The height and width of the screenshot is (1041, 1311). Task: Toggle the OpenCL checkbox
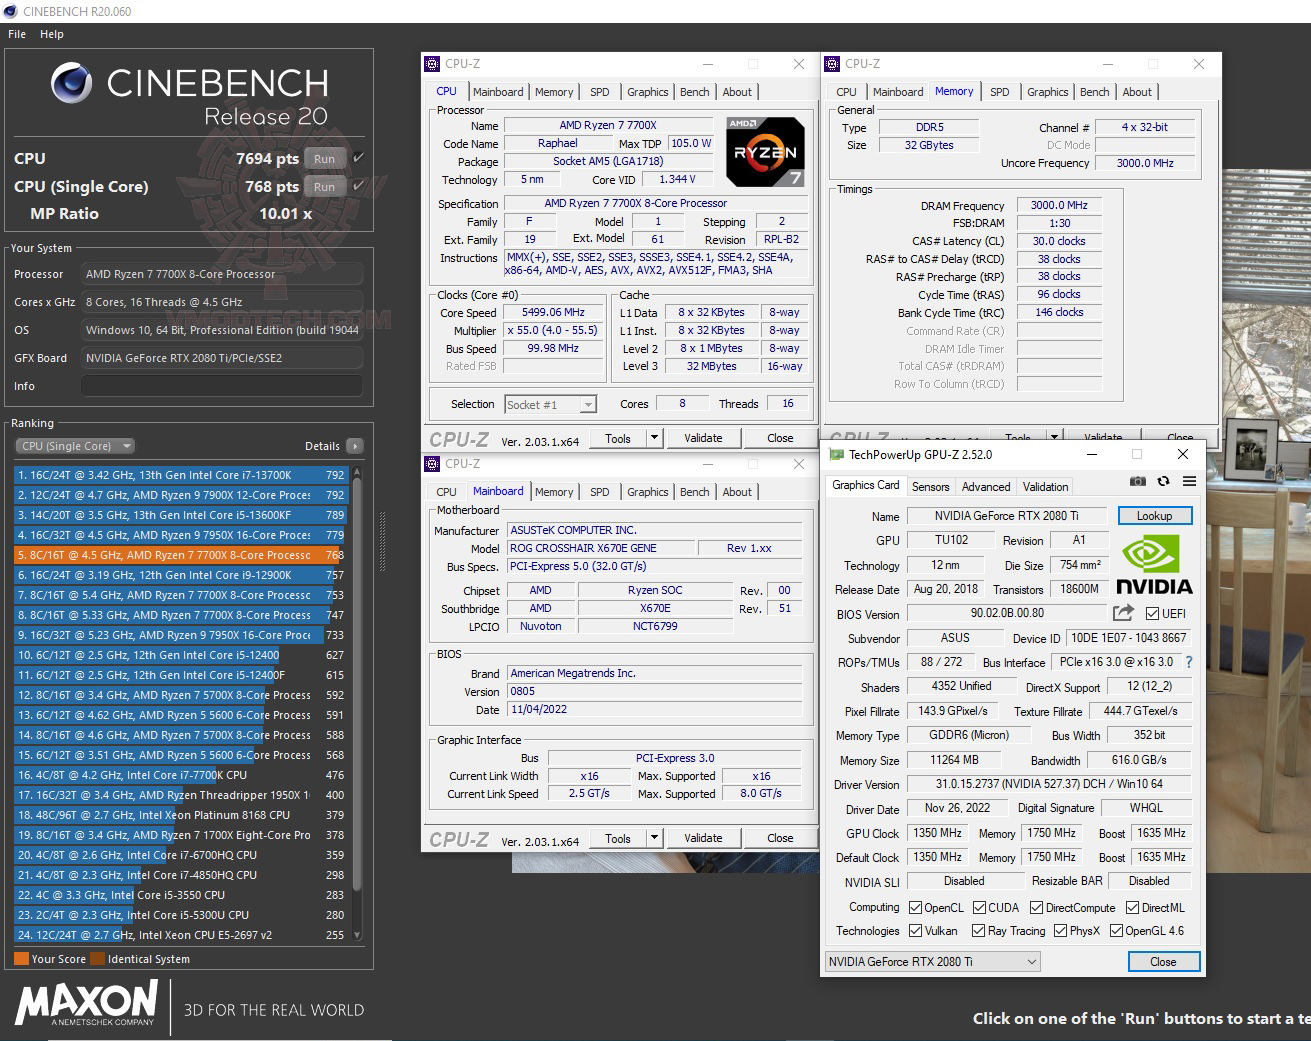(915, 908)
